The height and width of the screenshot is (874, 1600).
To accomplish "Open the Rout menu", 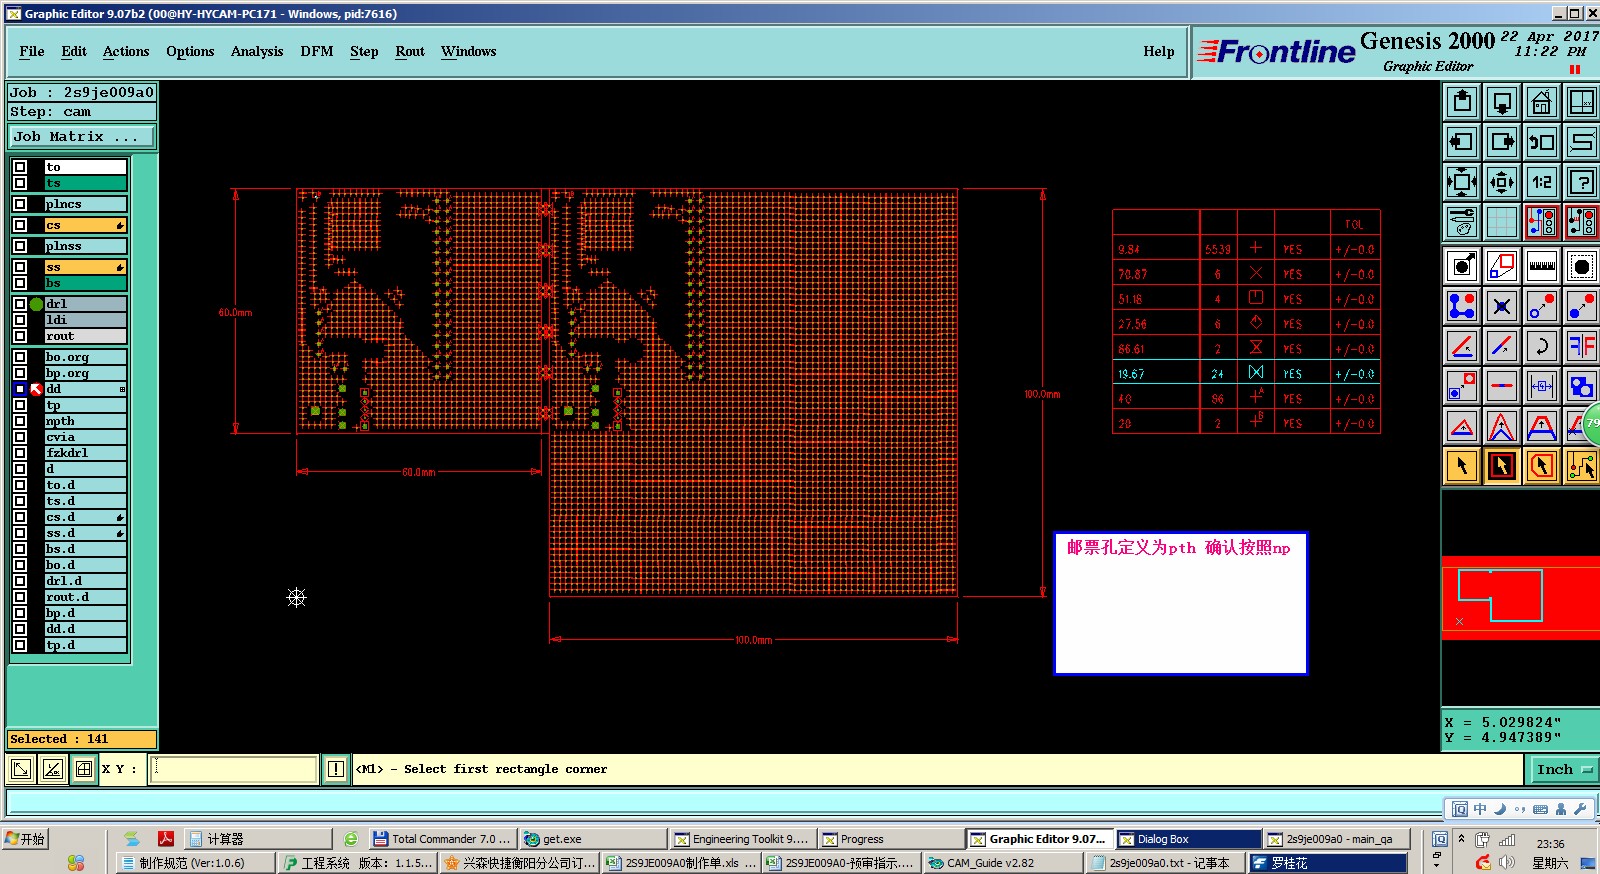I will [x=410, y=52].
